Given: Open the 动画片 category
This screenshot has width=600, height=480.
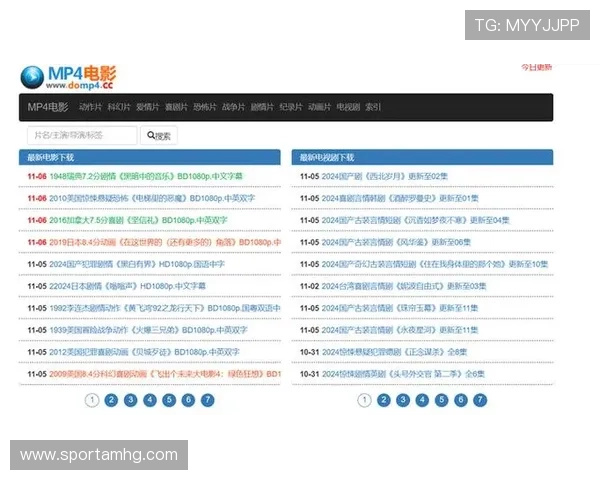Looking at the screenshot, I should pos(319,107).
